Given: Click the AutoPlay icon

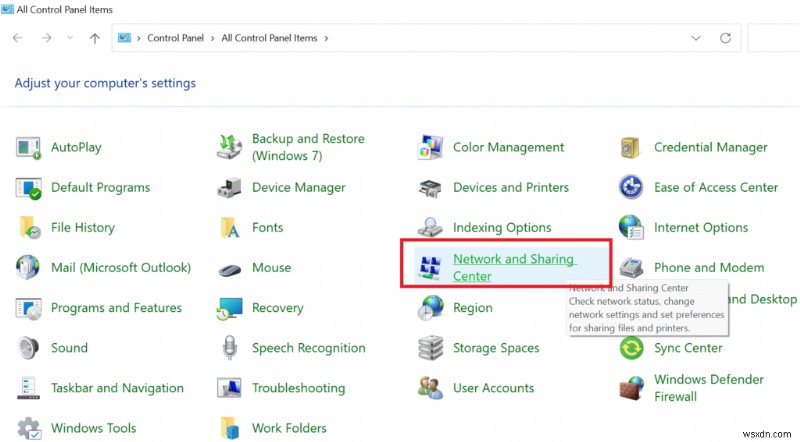Looking at the screenshot, I should point(27,148).
